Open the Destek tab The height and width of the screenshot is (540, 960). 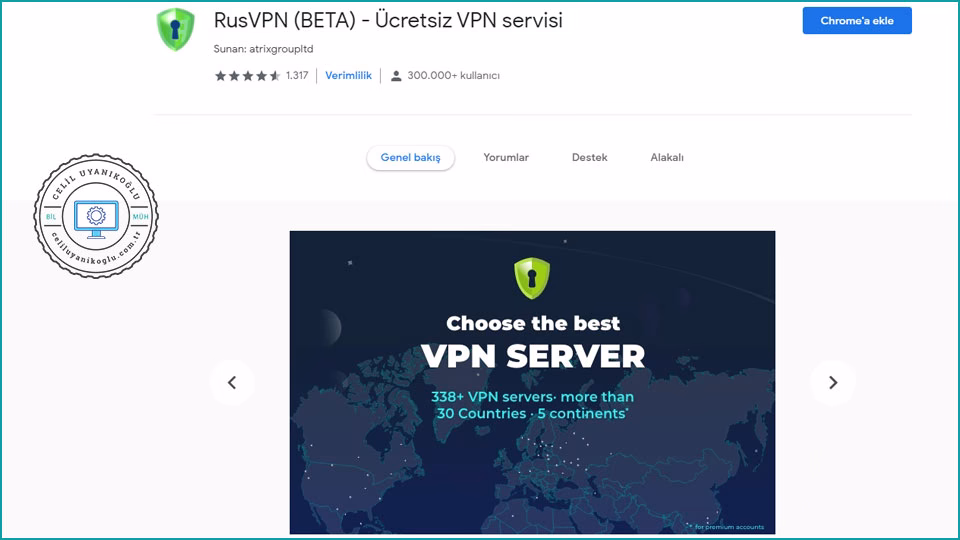pos(589,157)
